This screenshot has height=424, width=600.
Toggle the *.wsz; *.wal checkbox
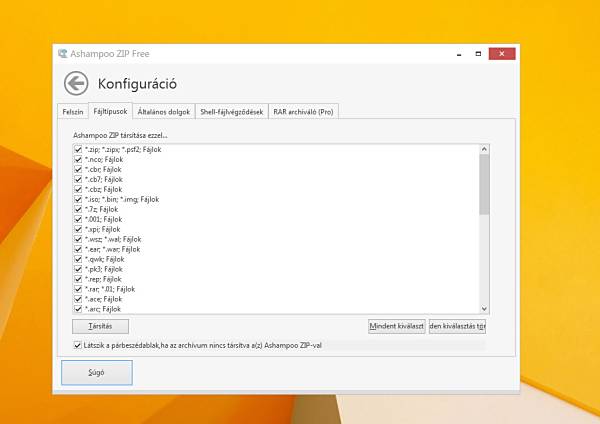[x=78, y=239]
